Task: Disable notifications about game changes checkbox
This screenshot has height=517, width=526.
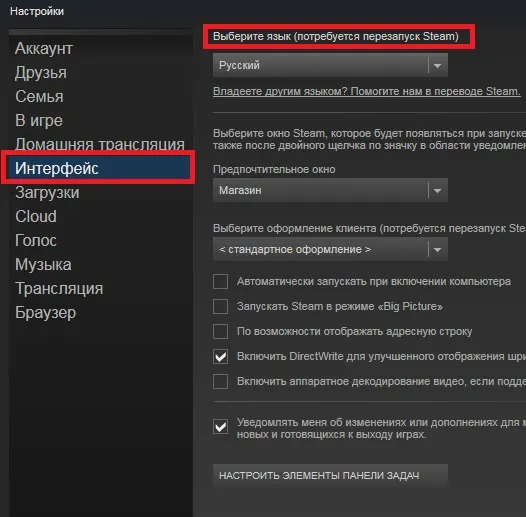Action: coord(220,427)
